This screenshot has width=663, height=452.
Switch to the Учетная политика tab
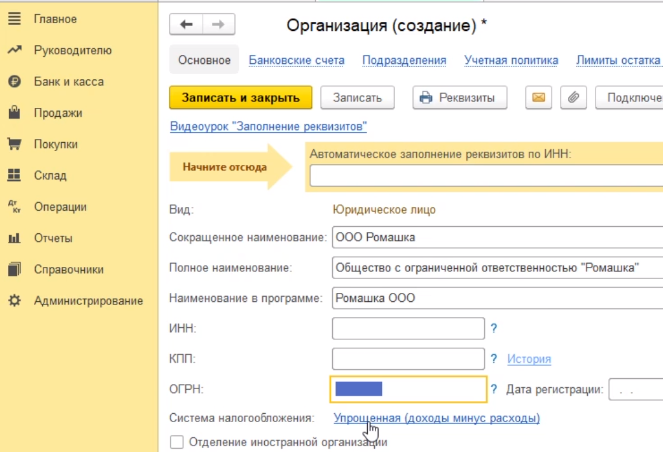point(510,60)
